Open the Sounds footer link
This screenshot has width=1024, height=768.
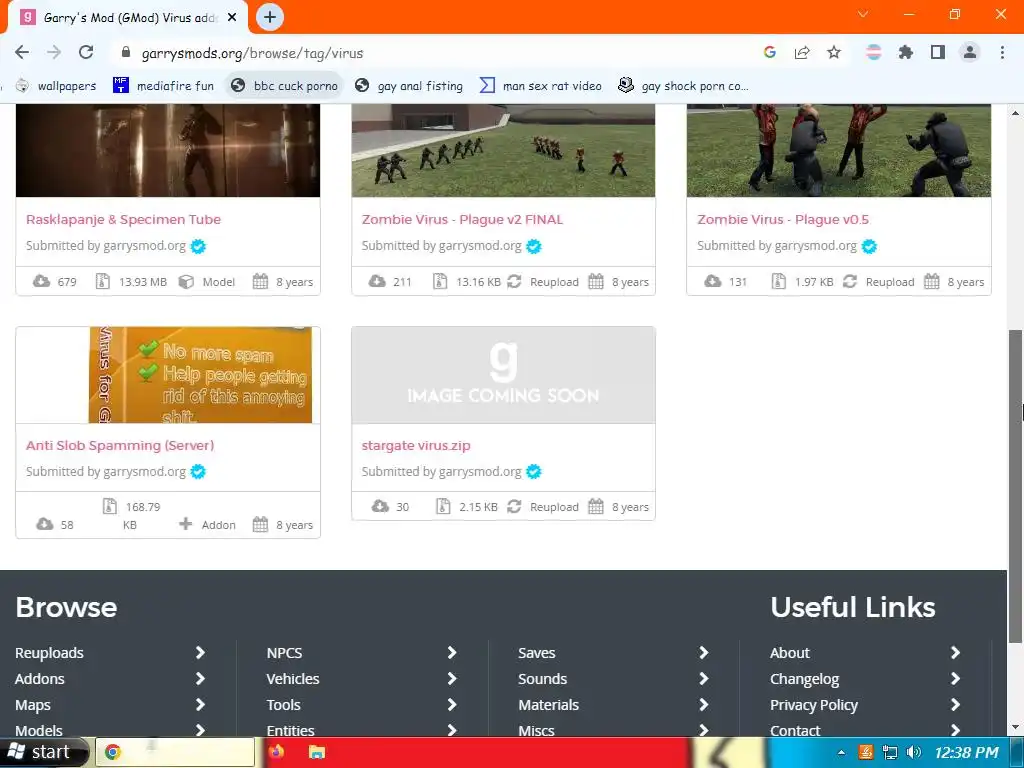click(x=542, y=679)
